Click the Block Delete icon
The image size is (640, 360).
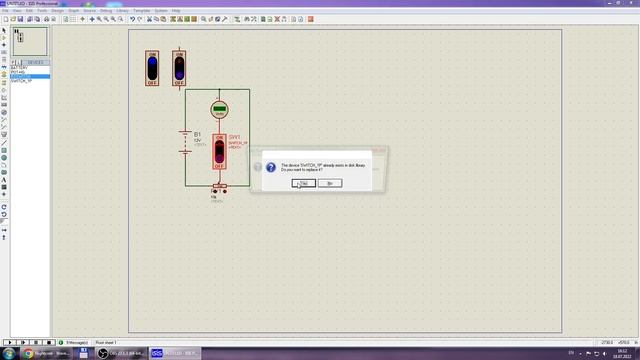[194, 19]
